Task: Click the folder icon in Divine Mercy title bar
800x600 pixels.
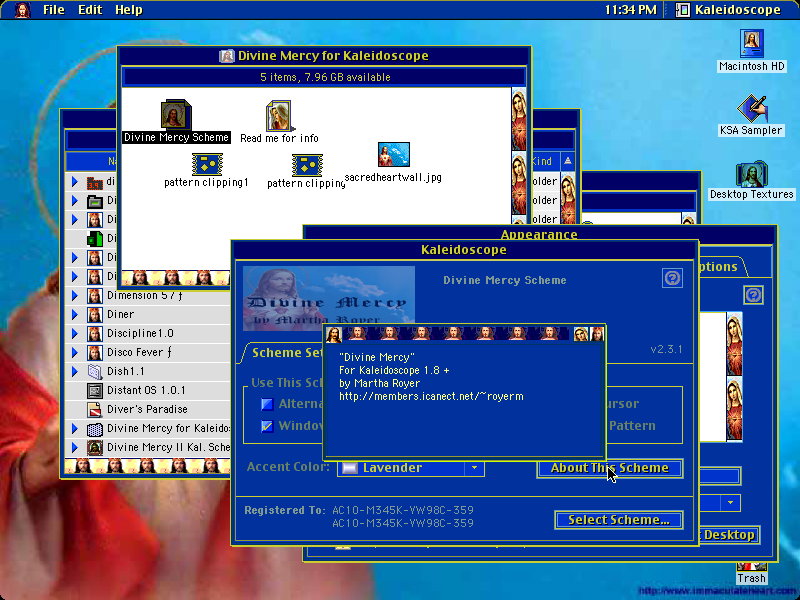Action: [227, 56]
